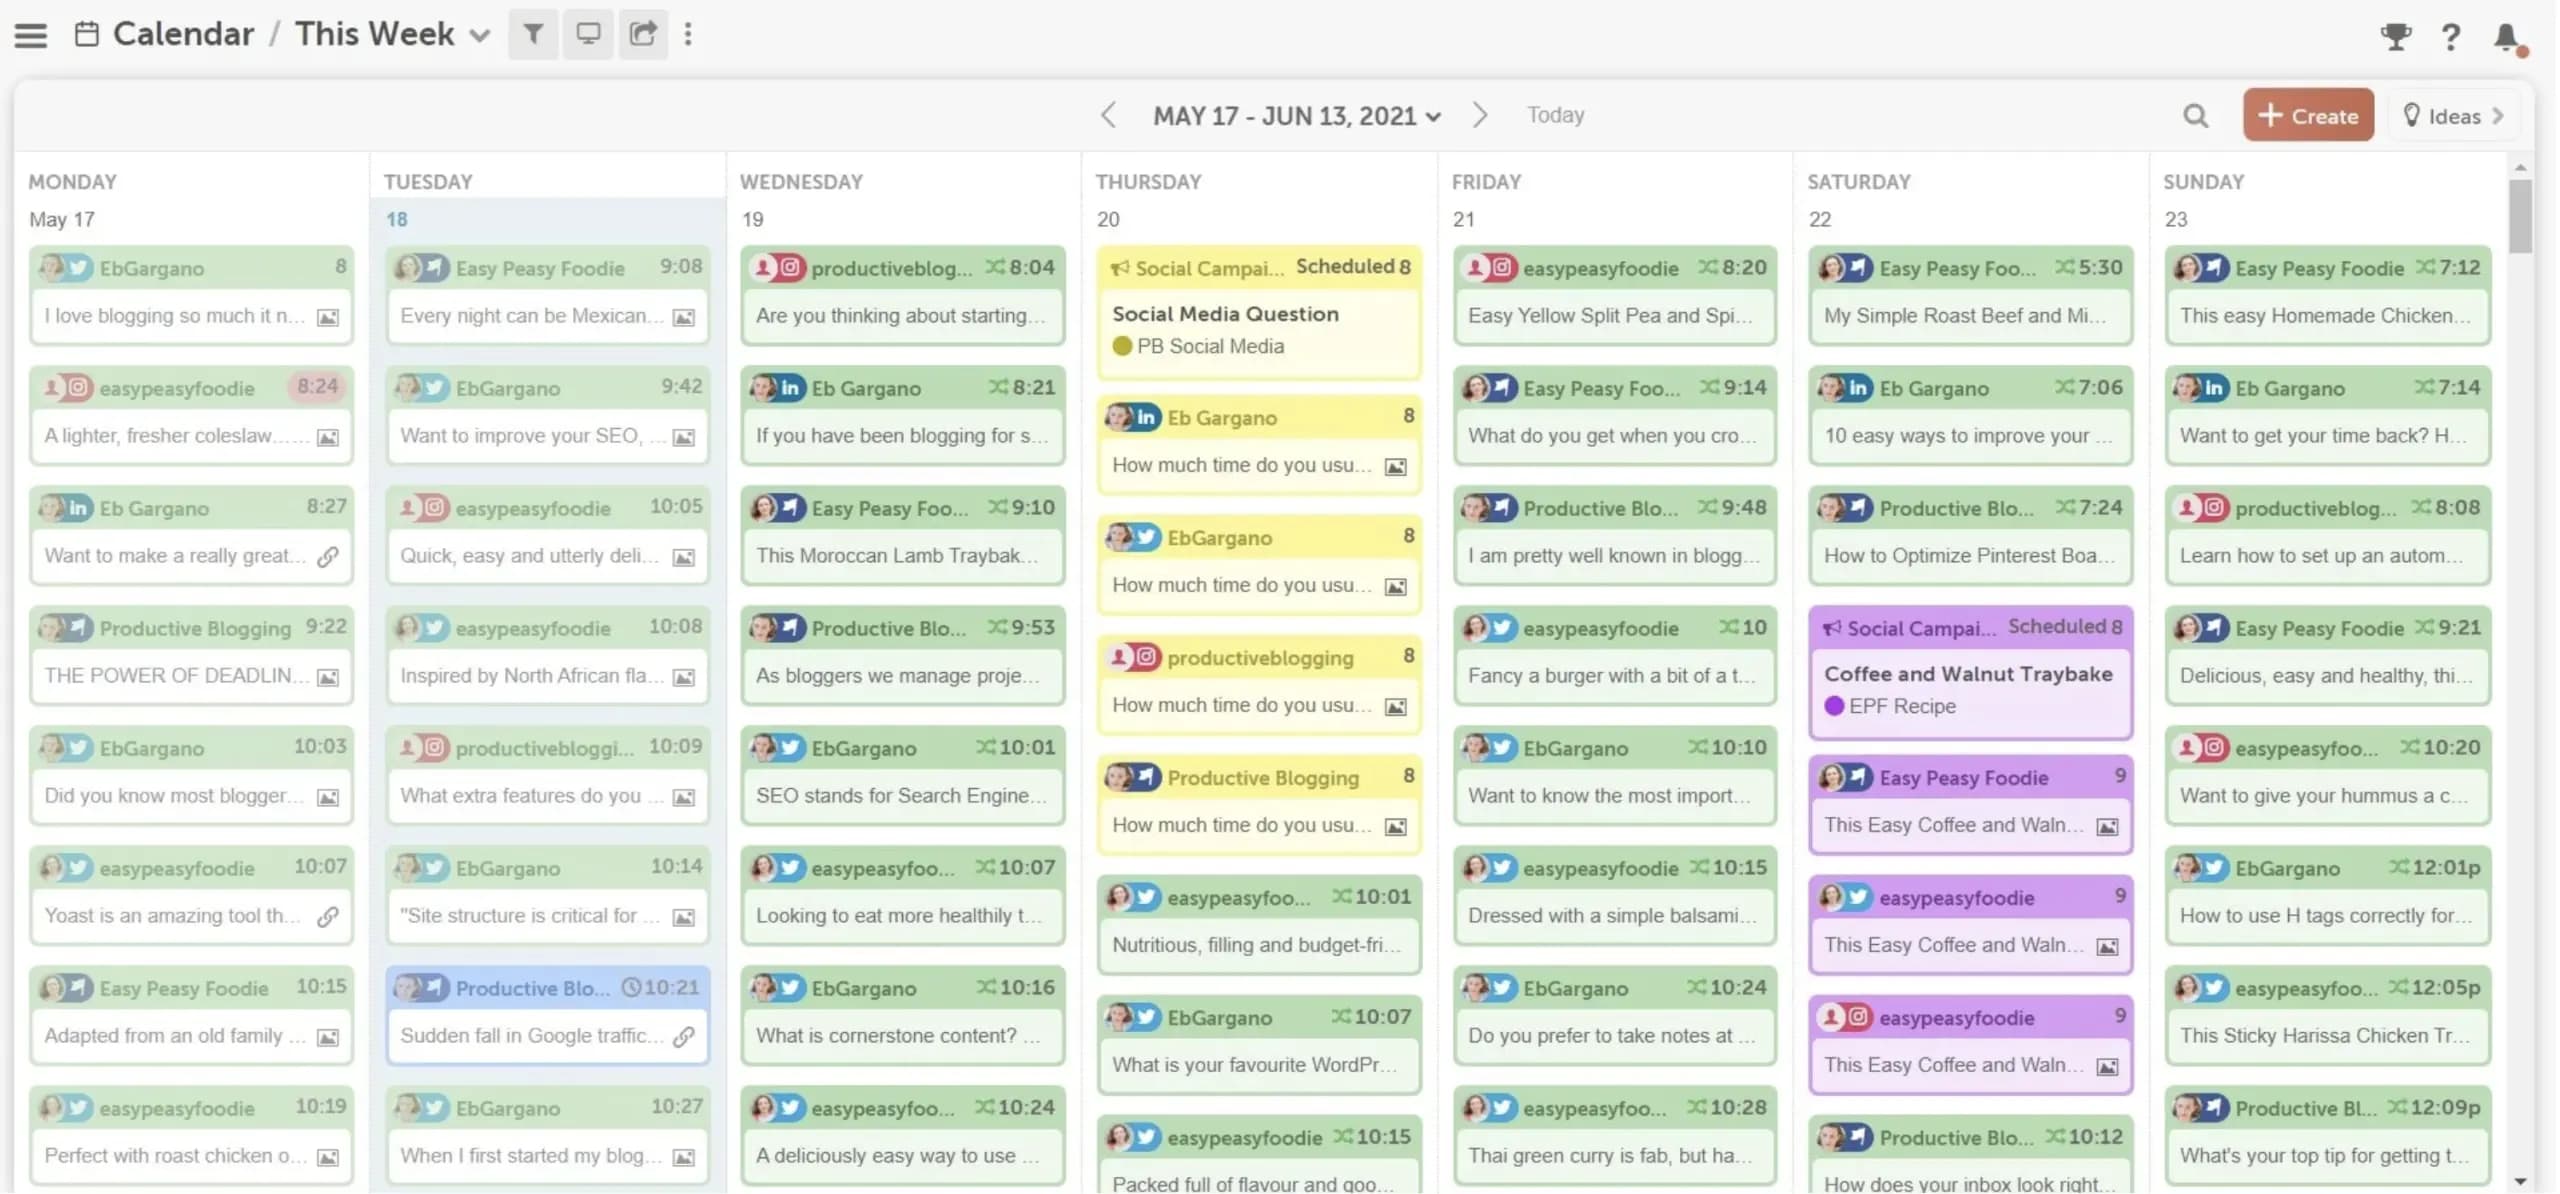
Task: Open the filter options funnel icon
Action: pyautogui.click(x=533, y=33)
